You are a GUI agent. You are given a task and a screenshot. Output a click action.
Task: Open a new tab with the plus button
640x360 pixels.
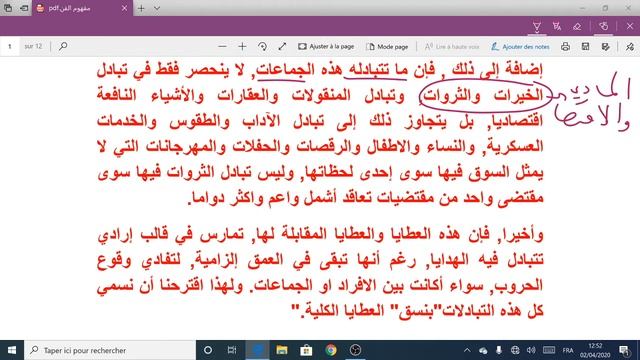click(x=141, y=8)
